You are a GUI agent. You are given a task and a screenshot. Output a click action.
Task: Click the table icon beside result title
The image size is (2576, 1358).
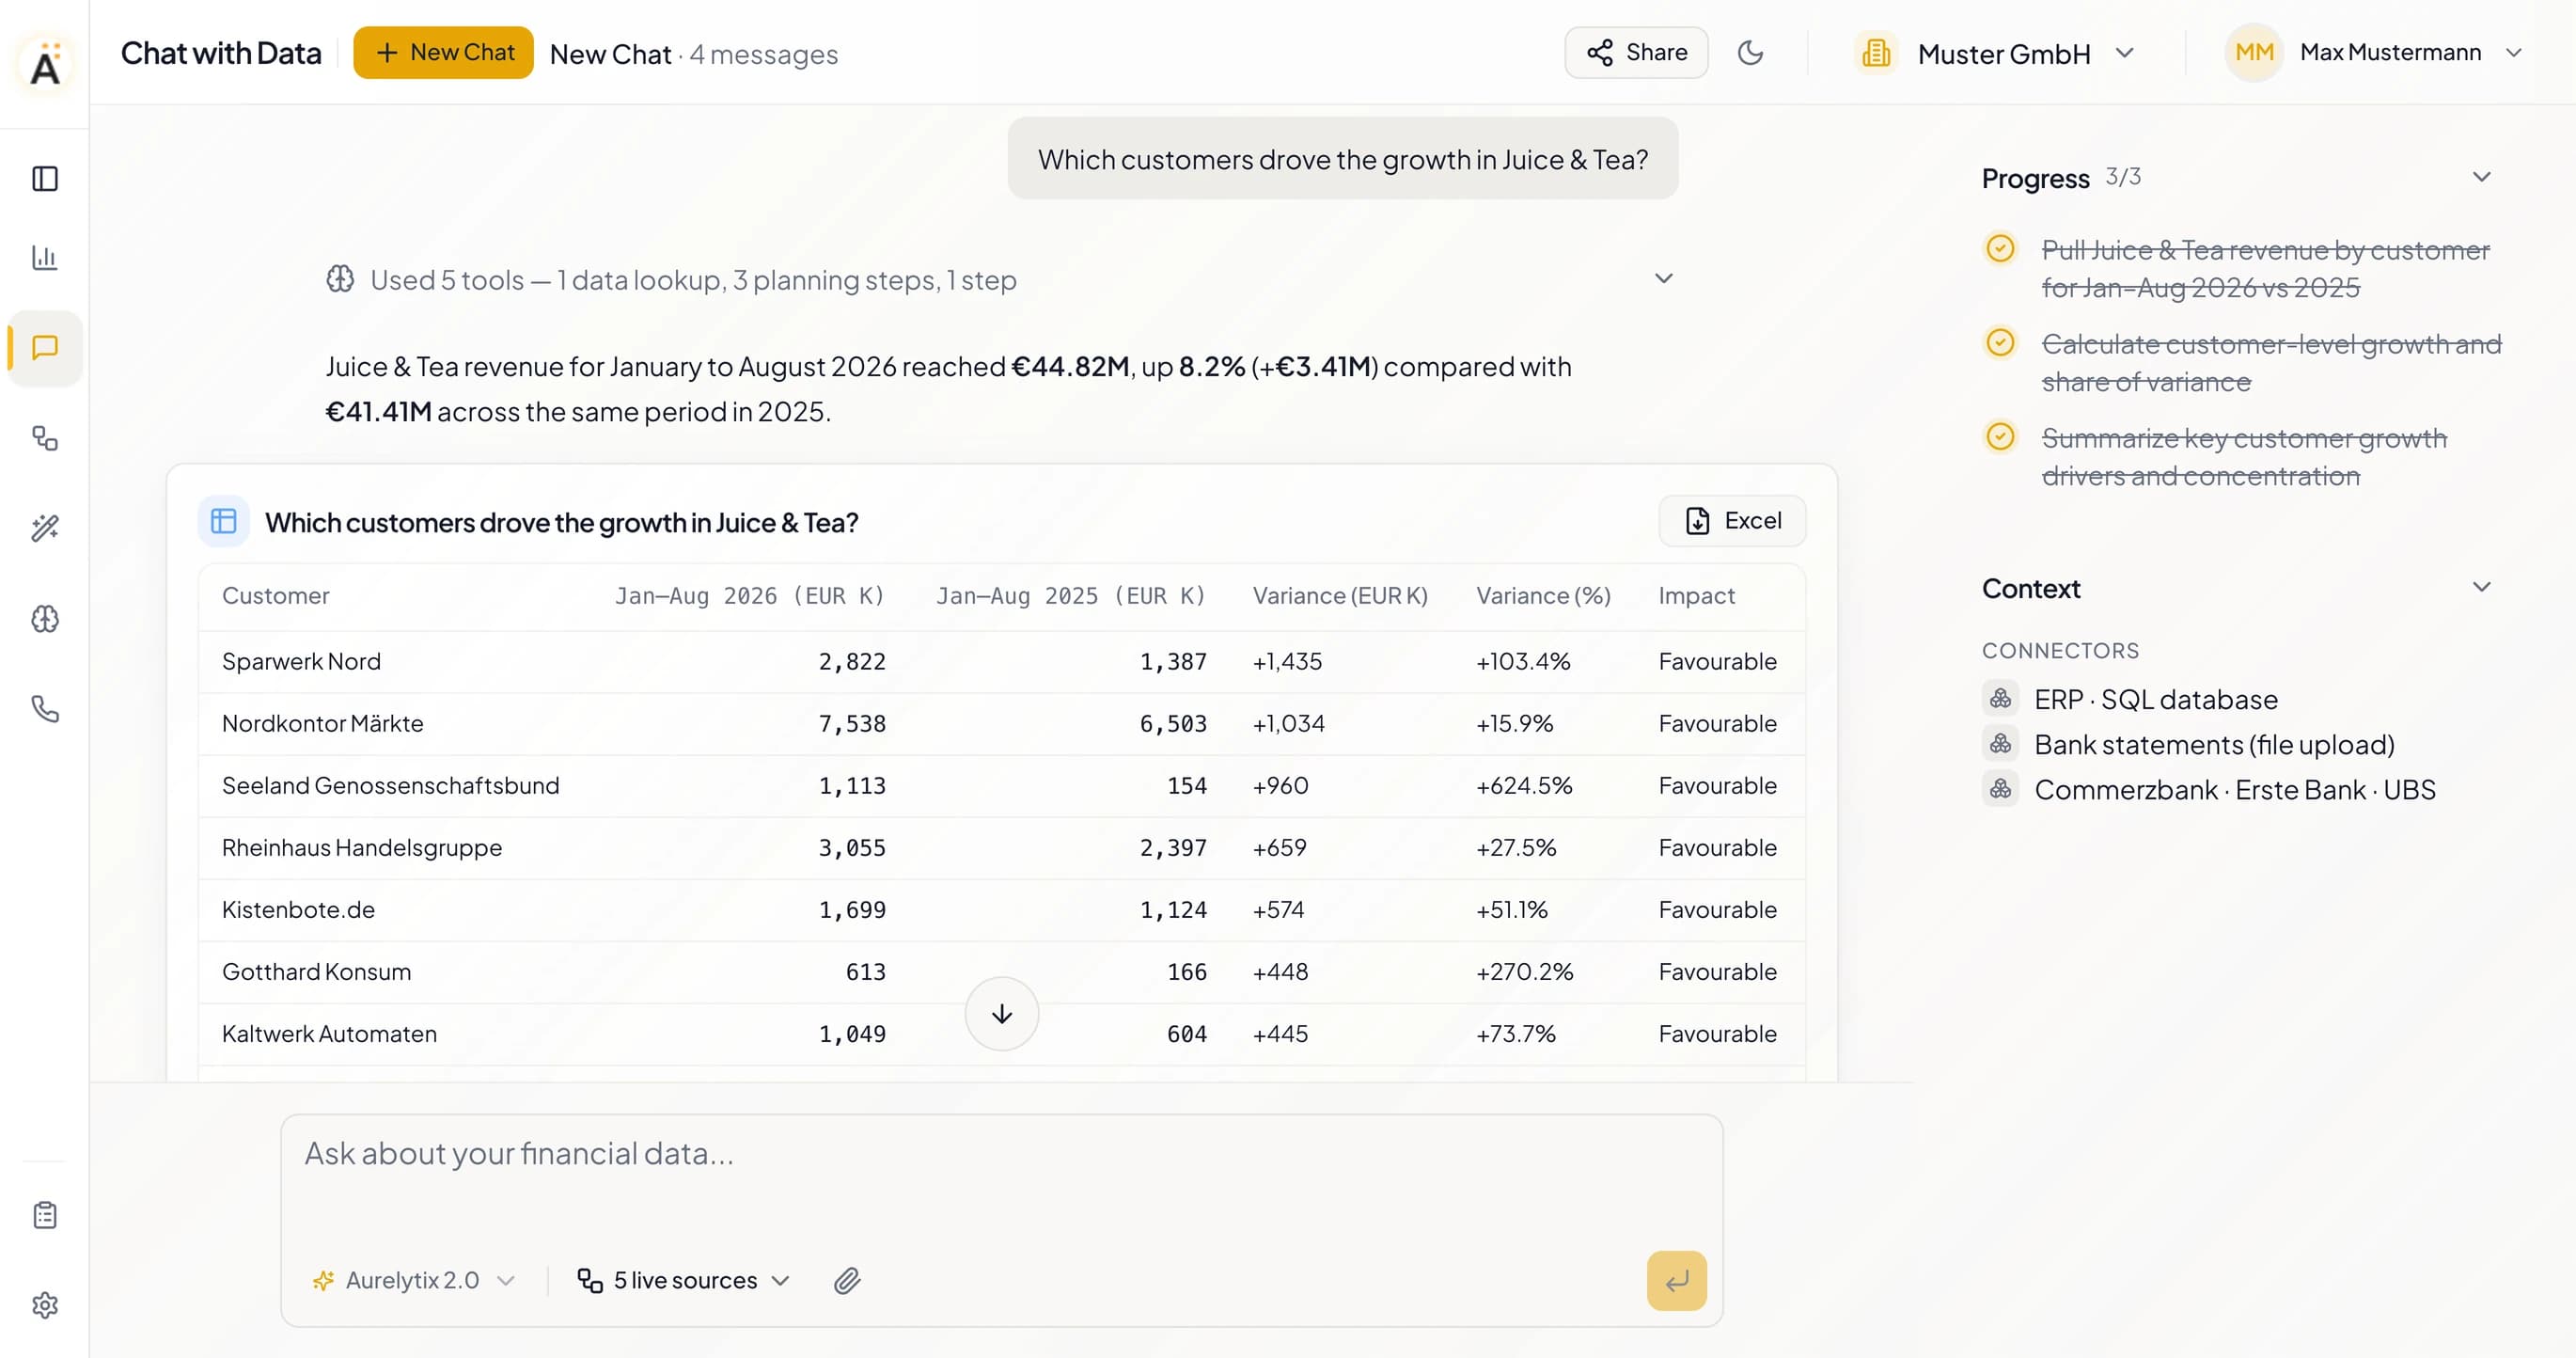click(x=223, y=521)
